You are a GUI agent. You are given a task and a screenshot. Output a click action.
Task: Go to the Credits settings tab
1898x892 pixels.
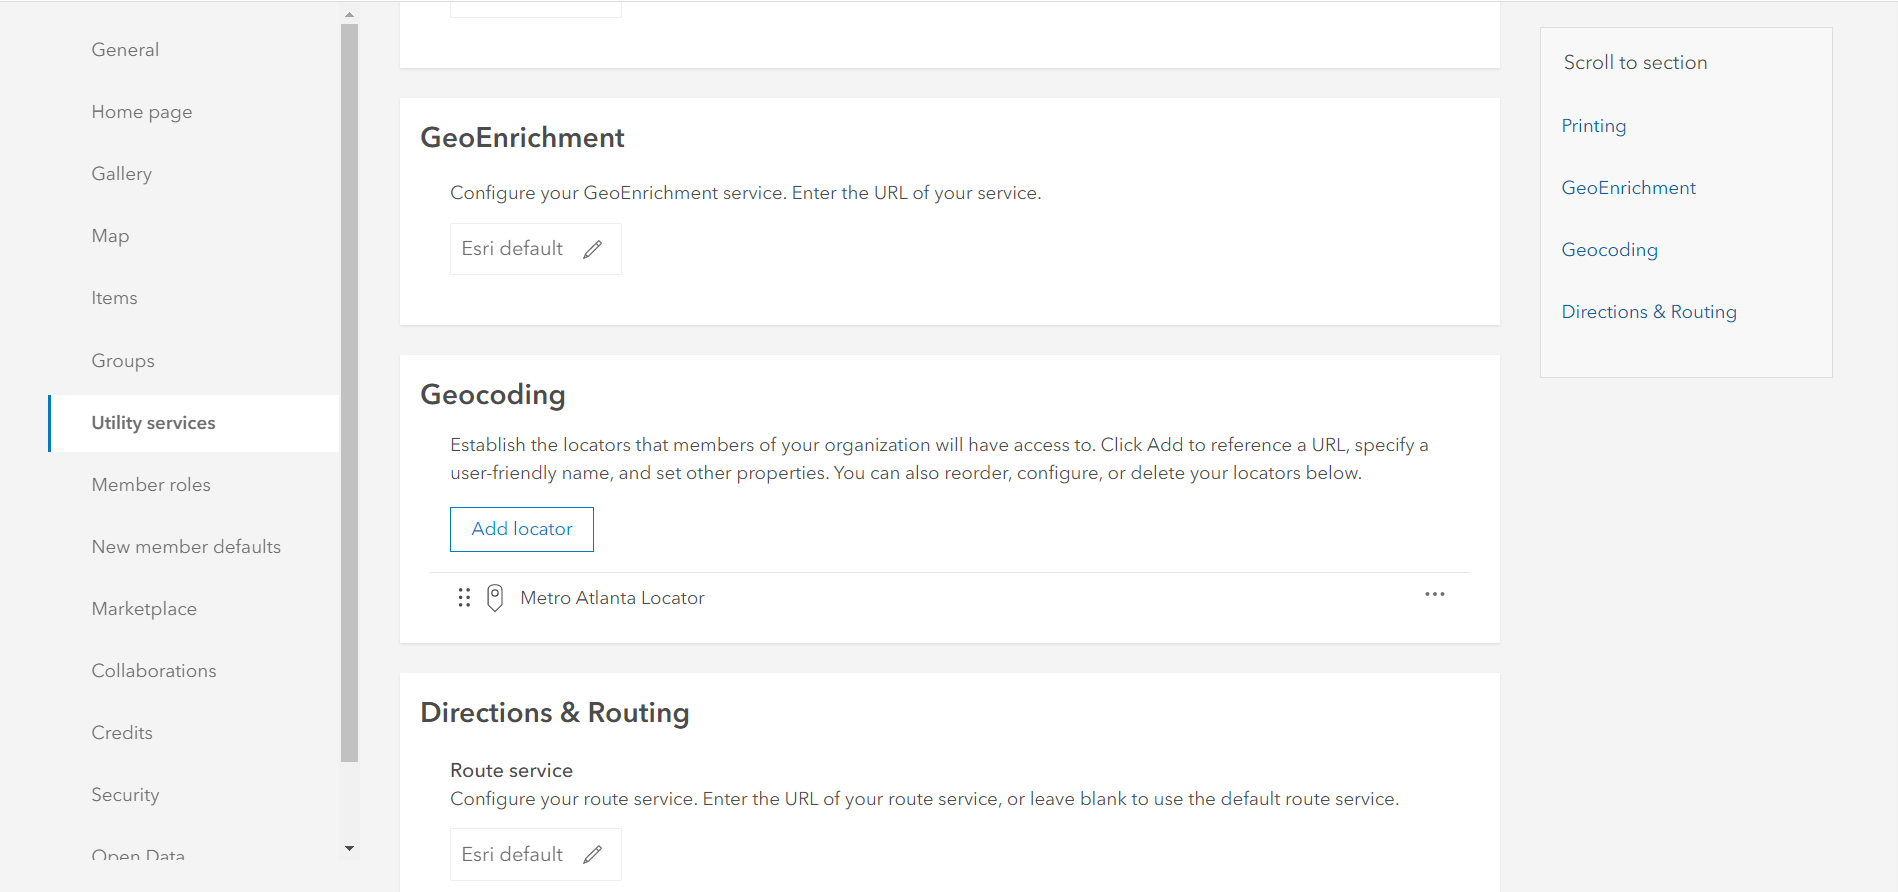122,733
